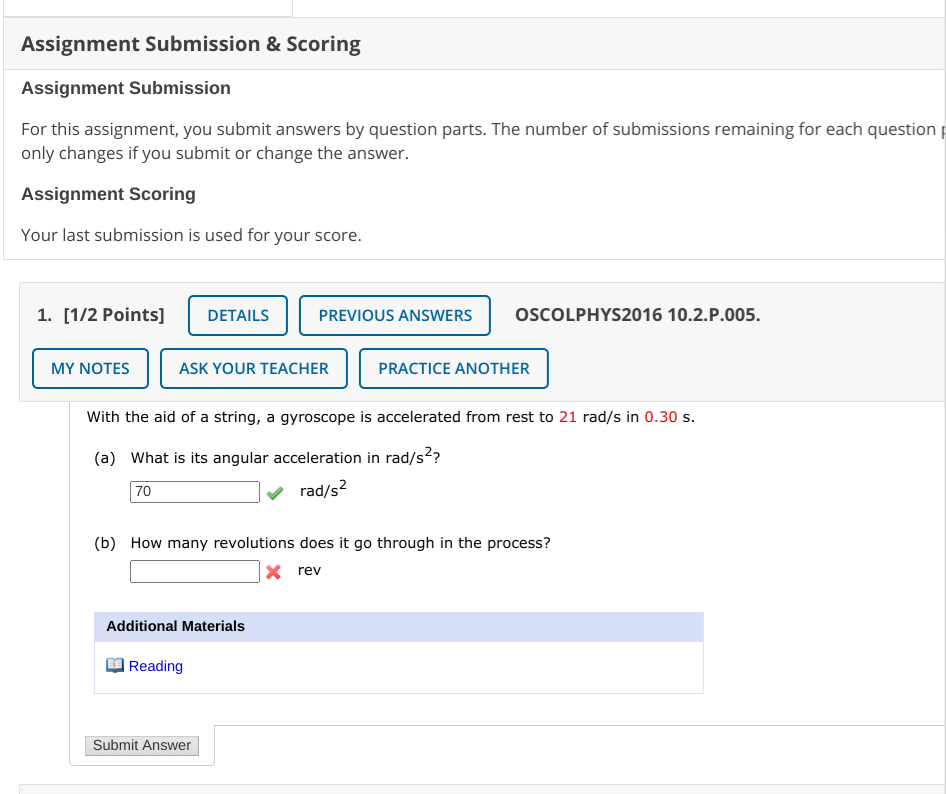Image resolution: width=946 pixels, height=794 pixels.
Task: Click the Submit Answer button
Action: click(x=142, y=745)
